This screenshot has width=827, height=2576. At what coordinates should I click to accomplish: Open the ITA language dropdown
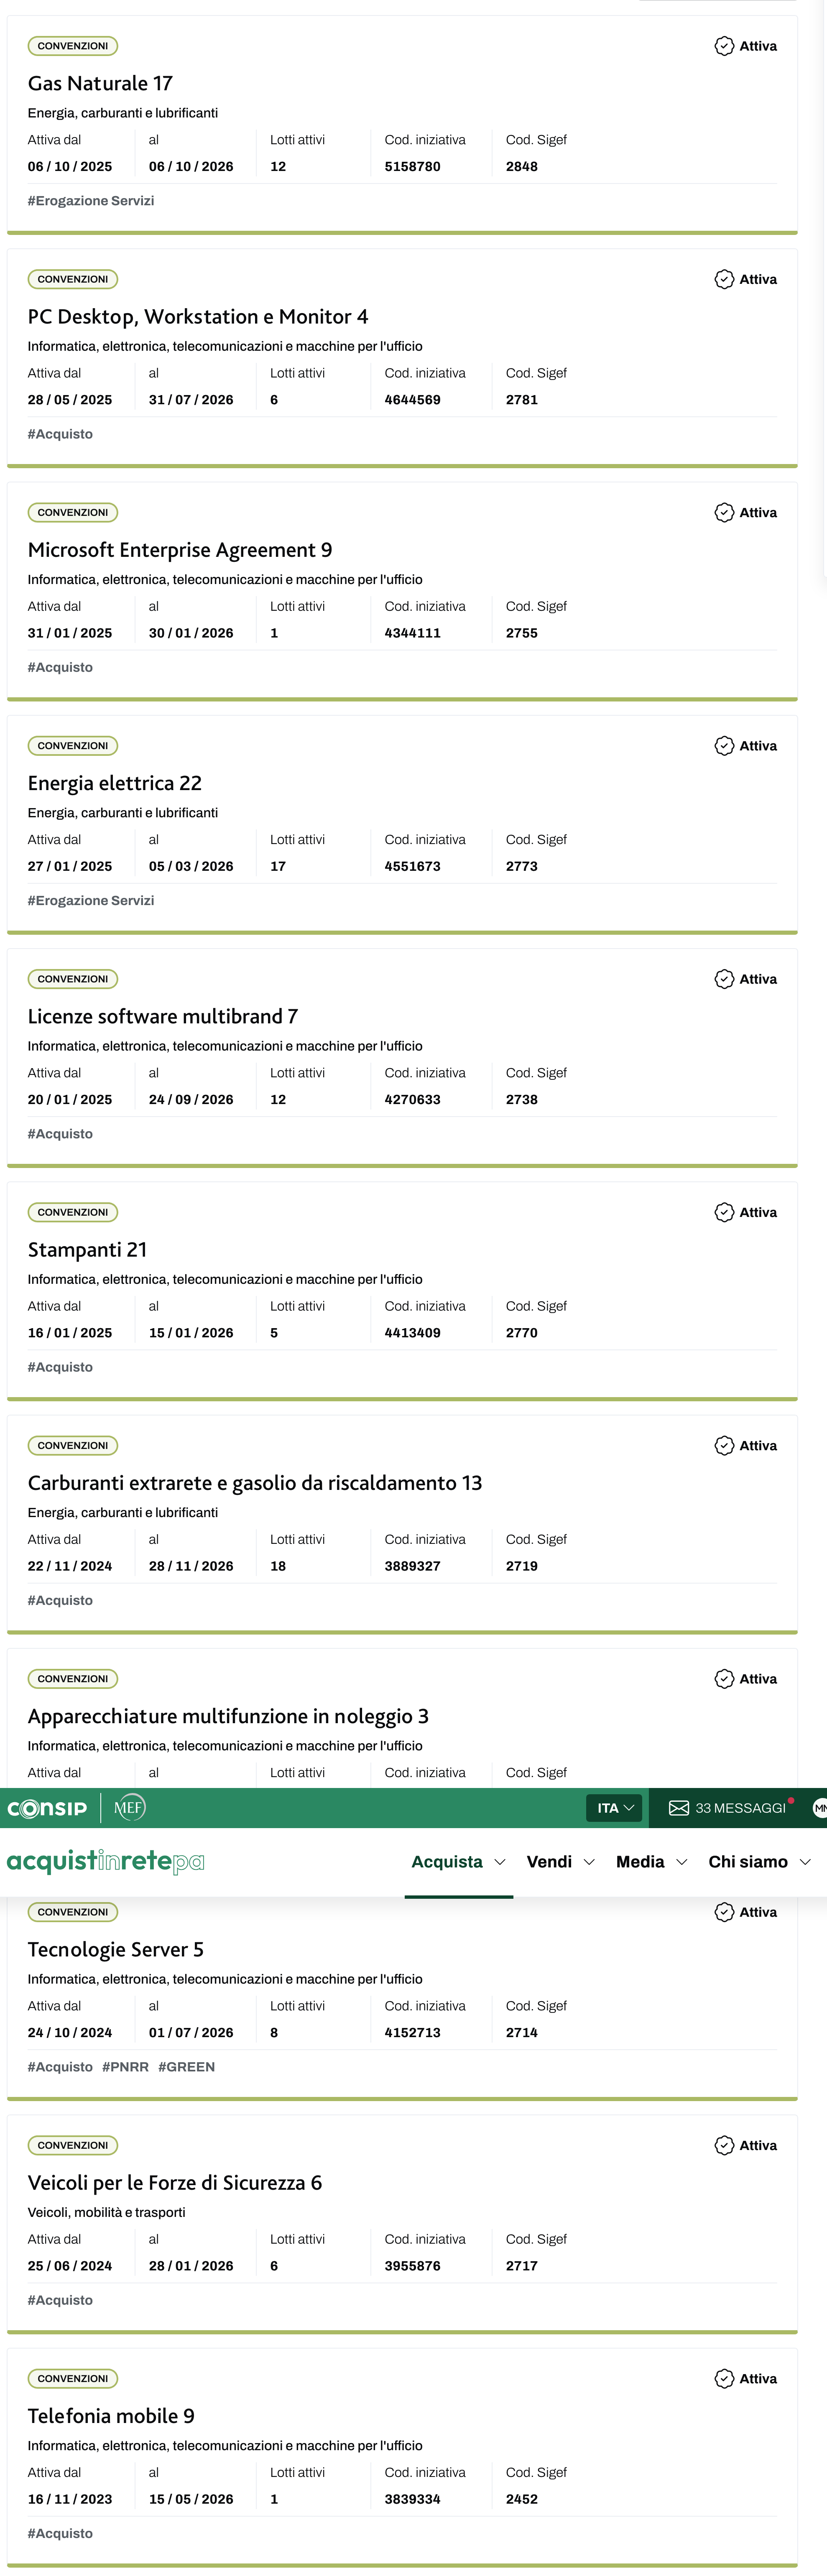point(615,1808)
